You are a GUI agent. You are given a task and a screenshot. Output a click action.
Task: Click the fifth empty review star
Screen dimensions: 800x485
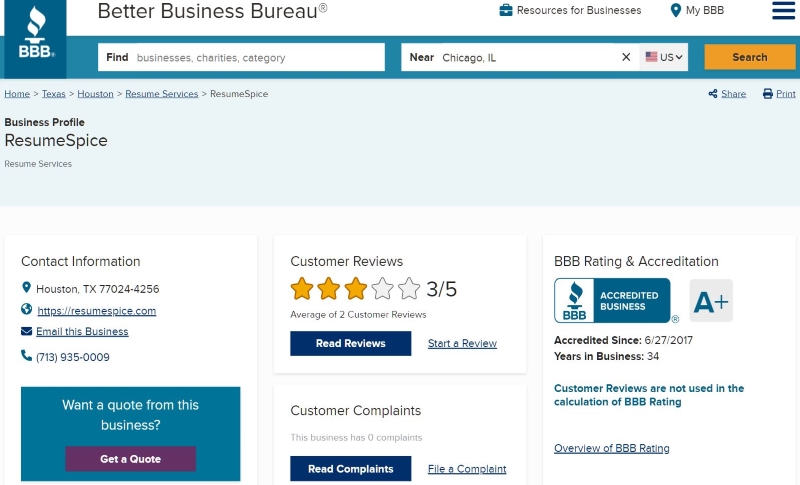click(409, 289)
